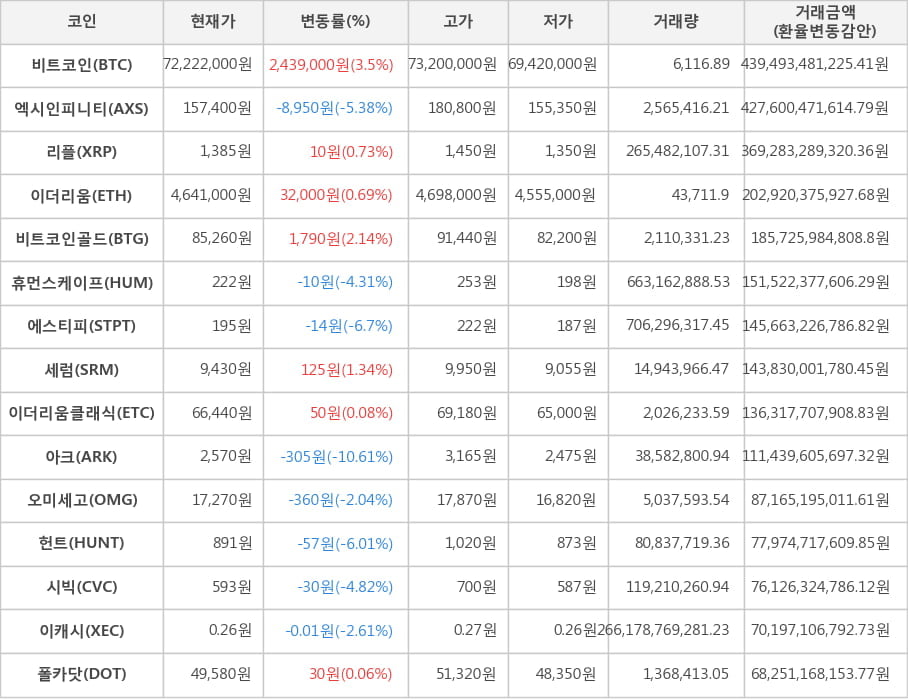Click CVC change -30원(-4.82%)

tap(345, 587)
